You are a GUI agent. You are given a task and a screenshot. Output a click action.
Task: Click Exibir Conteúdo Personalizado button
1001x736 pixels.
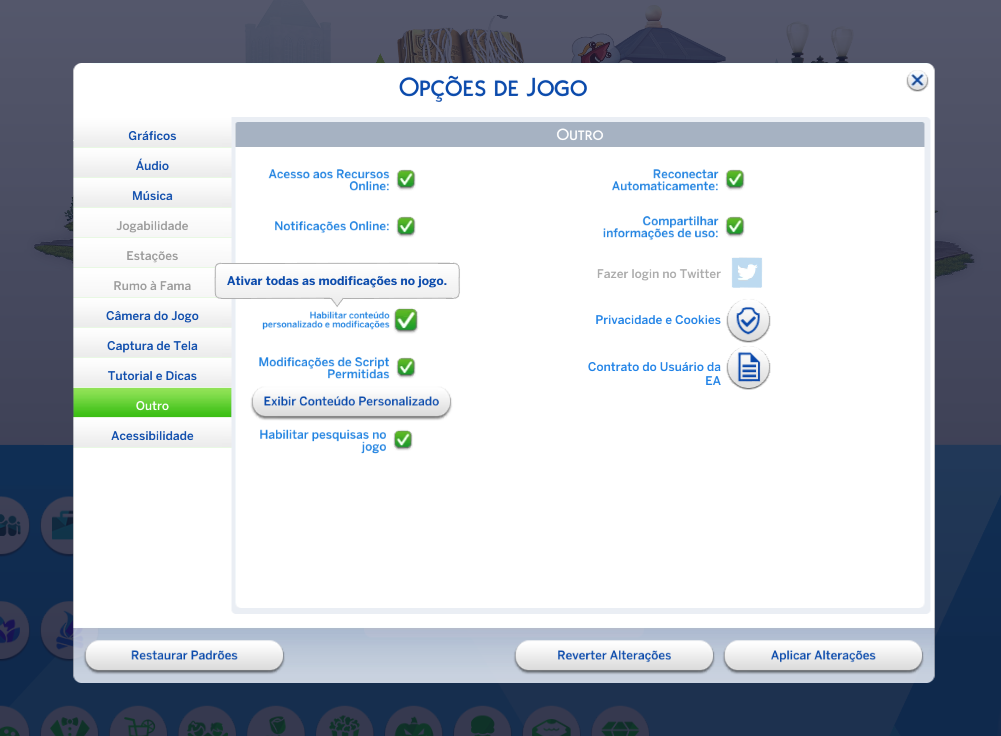click(351, 402)
